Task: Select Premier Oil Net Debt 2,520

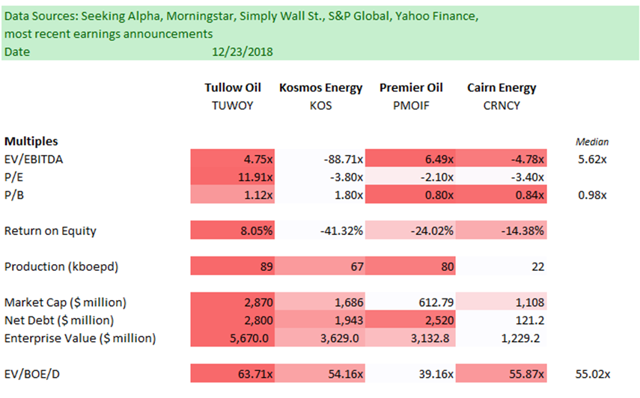Action: [410, 320]
